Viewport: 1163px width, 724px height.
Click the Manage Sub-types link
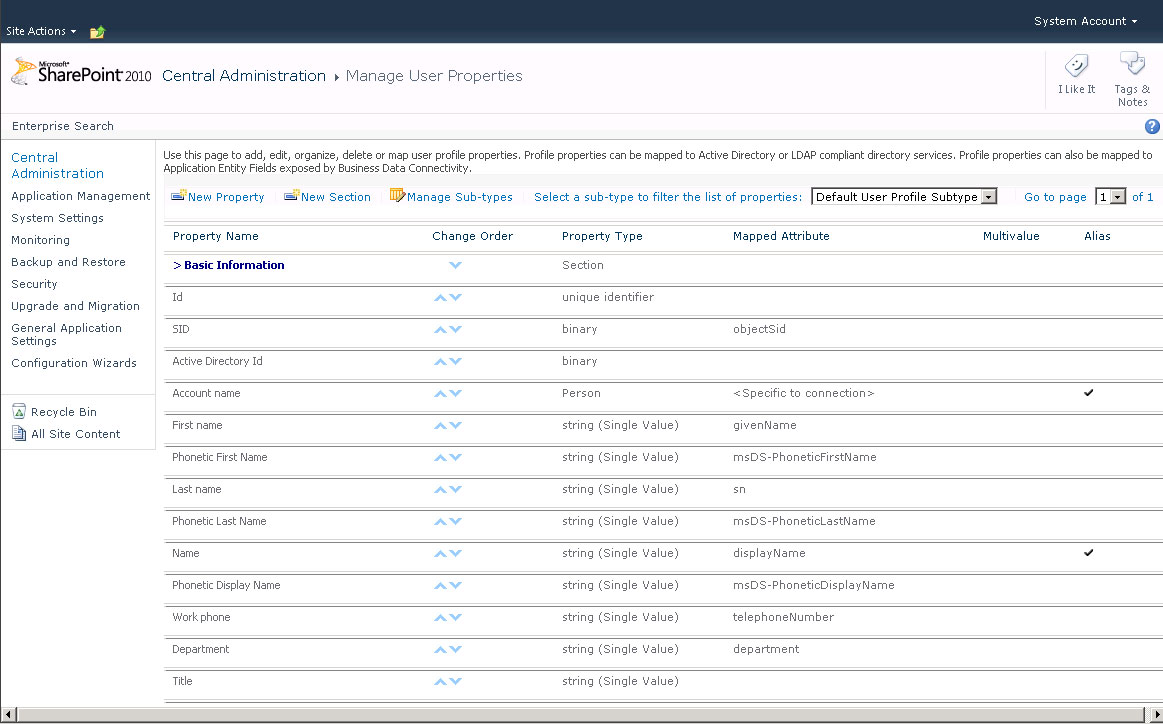[460, 197]
